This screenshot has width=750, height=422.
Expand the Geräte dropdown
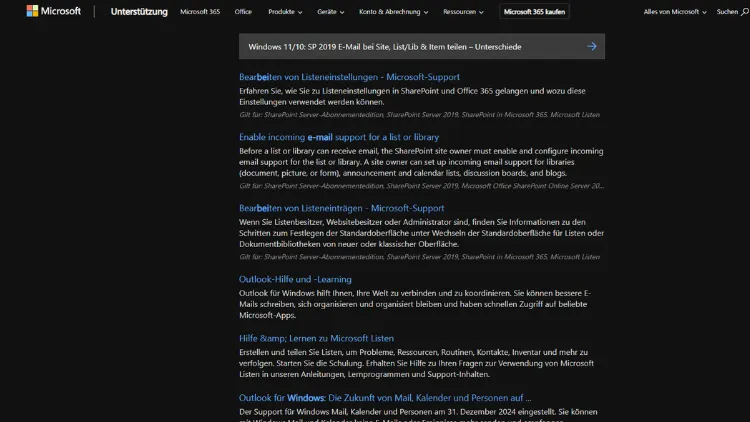[331, 11]
